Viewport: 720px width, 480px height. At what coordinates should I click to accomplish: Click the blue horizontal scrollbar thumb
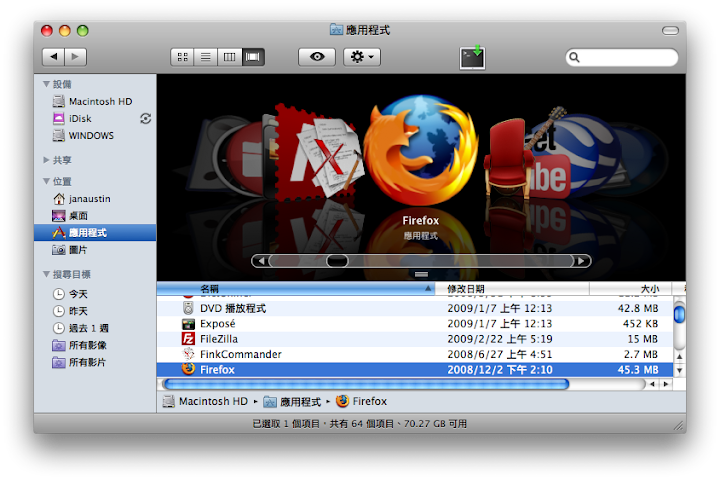(x=366, y=384)
